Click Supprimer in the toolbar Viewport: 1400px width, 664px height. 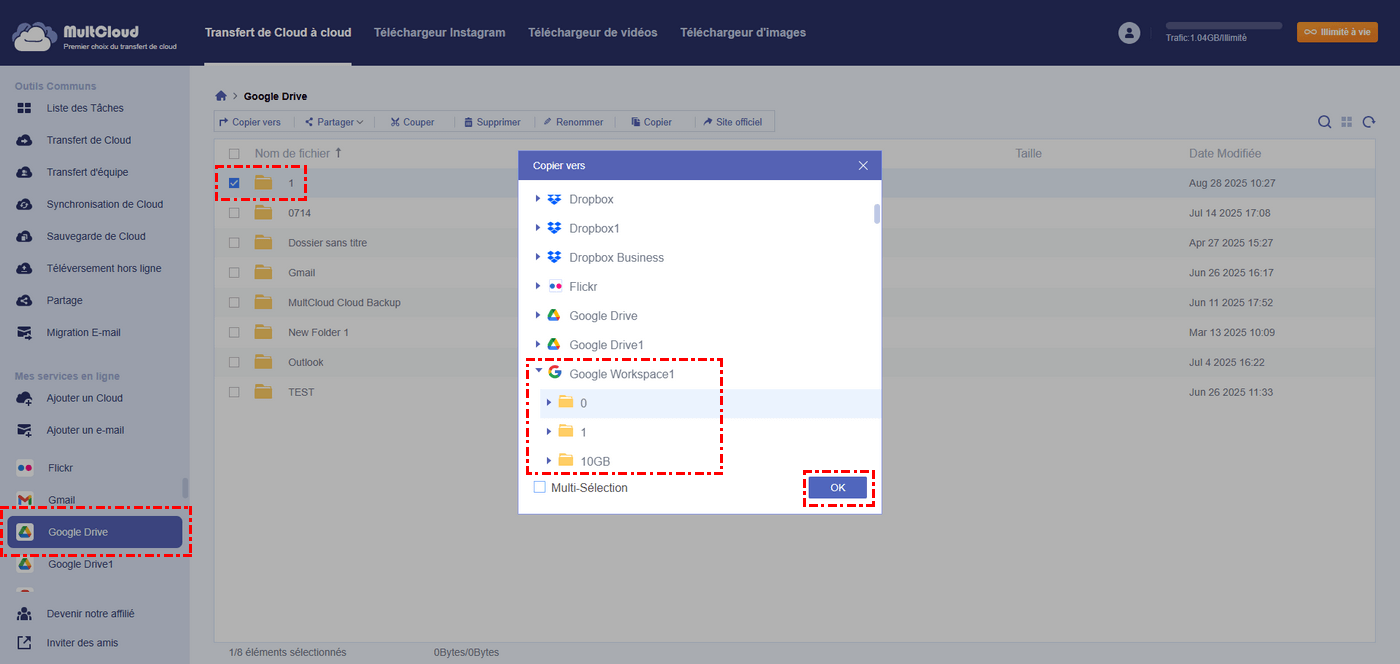[x=492, y=122]
